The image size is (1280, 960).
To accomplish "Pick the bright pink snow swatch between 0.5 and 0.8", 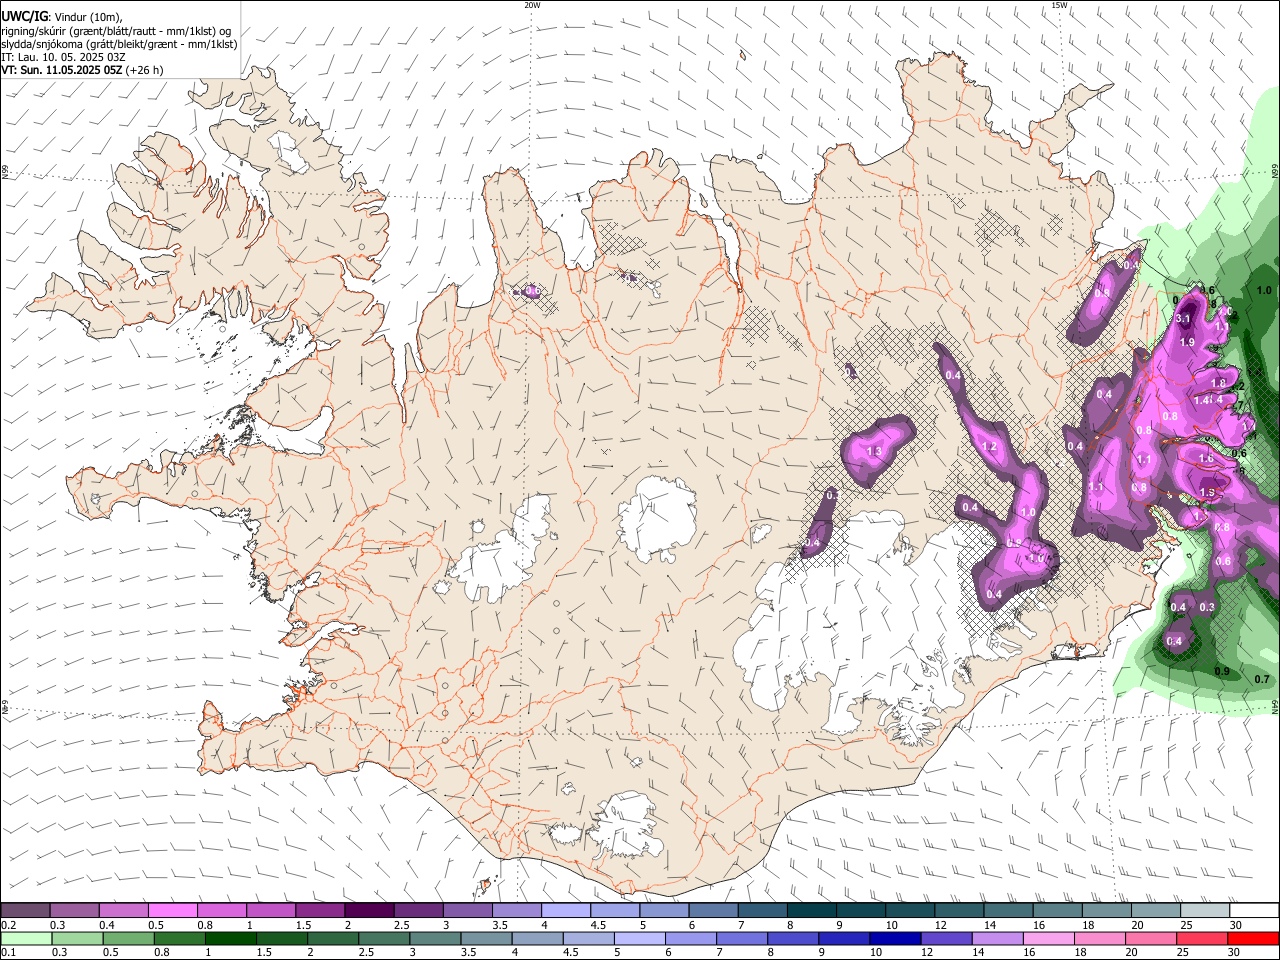I will click(x=172, y=911).
